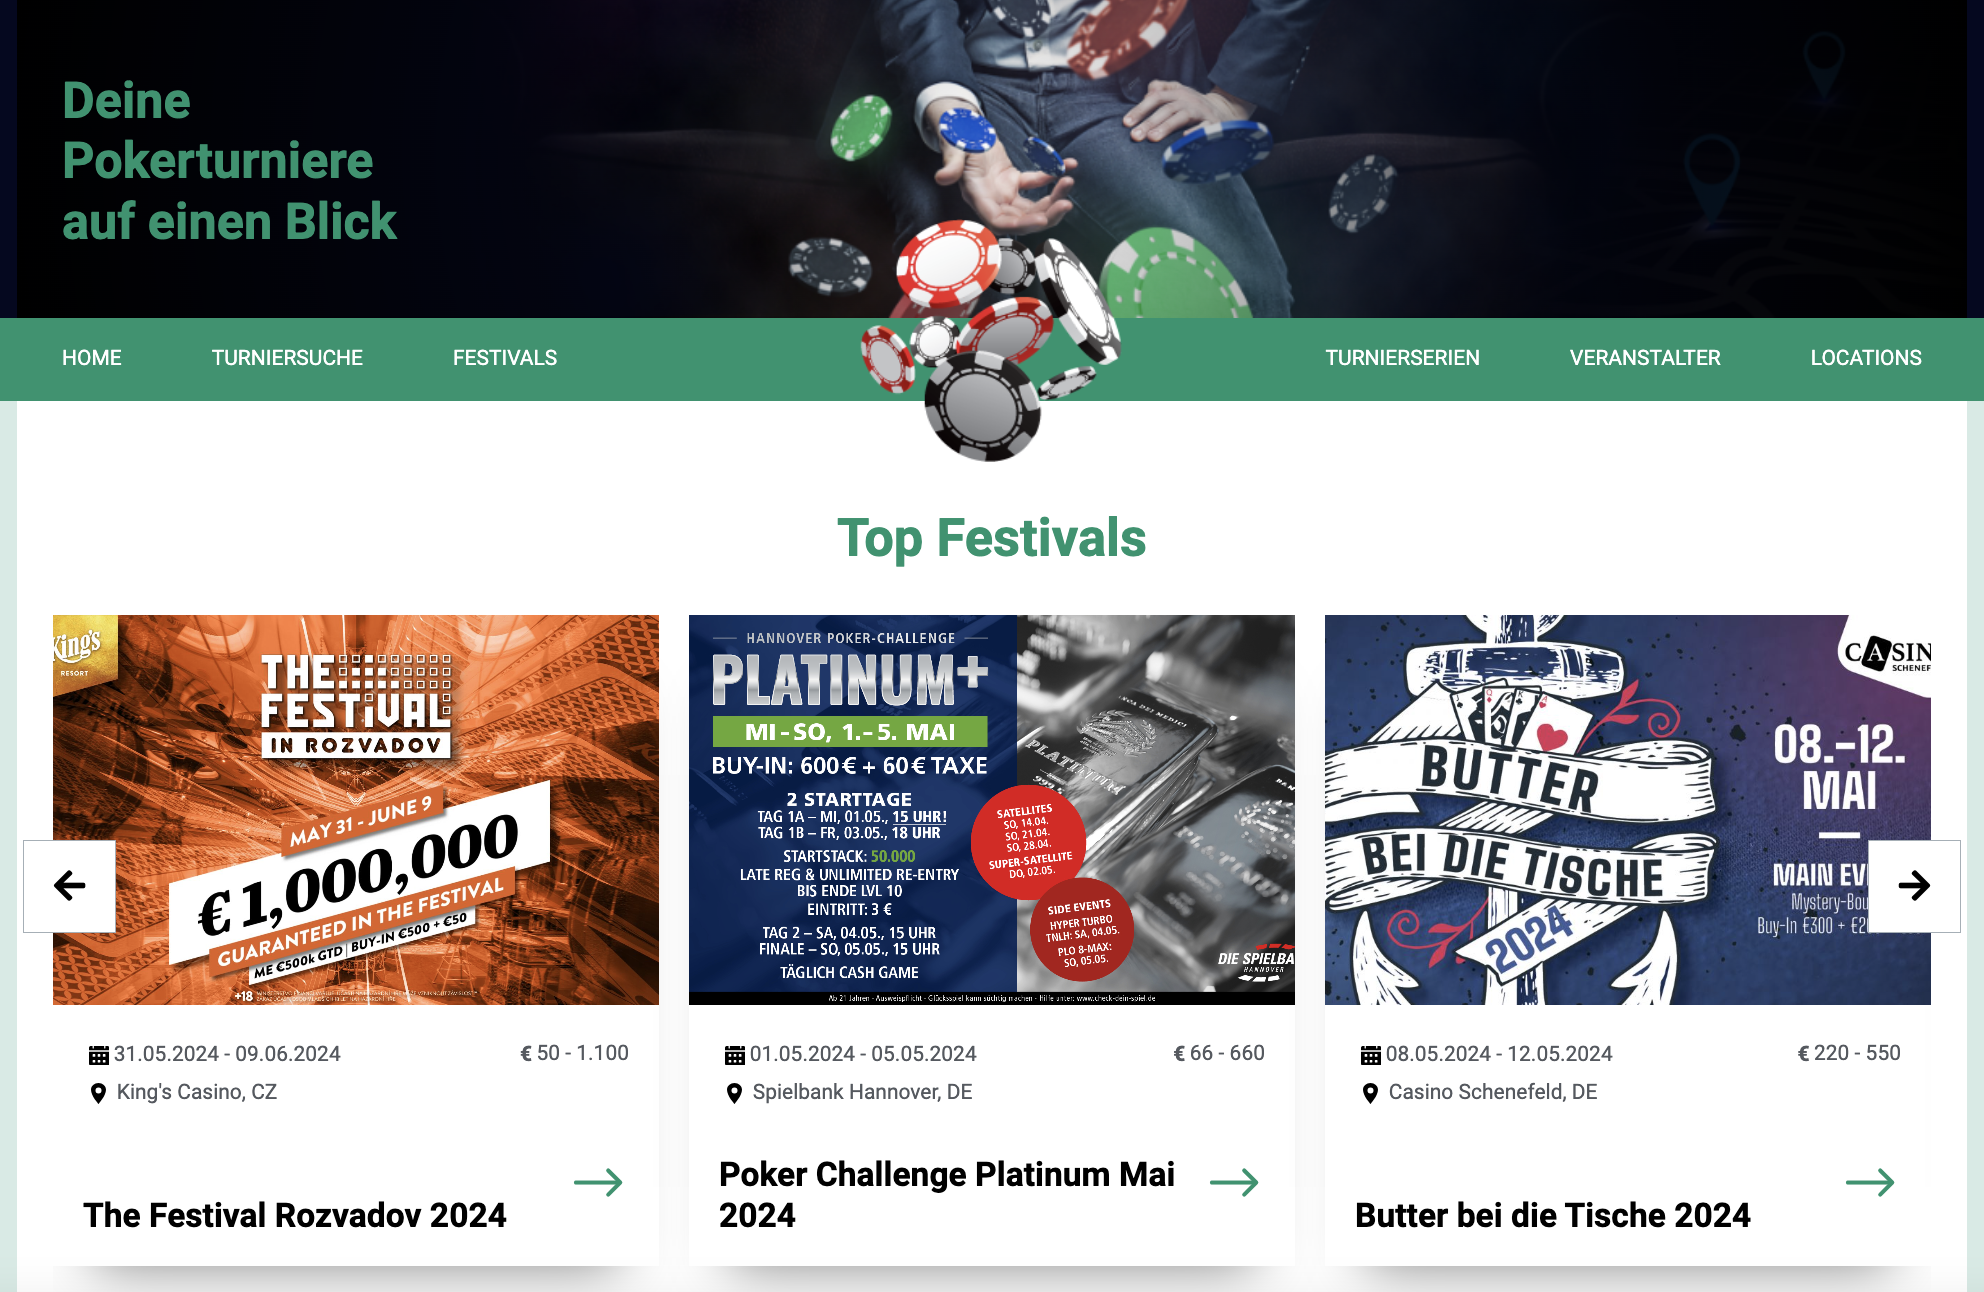Go to TURNIERSUCHE in navigation
This screenshot has height=1292, width=1984.
click(287, 358)
